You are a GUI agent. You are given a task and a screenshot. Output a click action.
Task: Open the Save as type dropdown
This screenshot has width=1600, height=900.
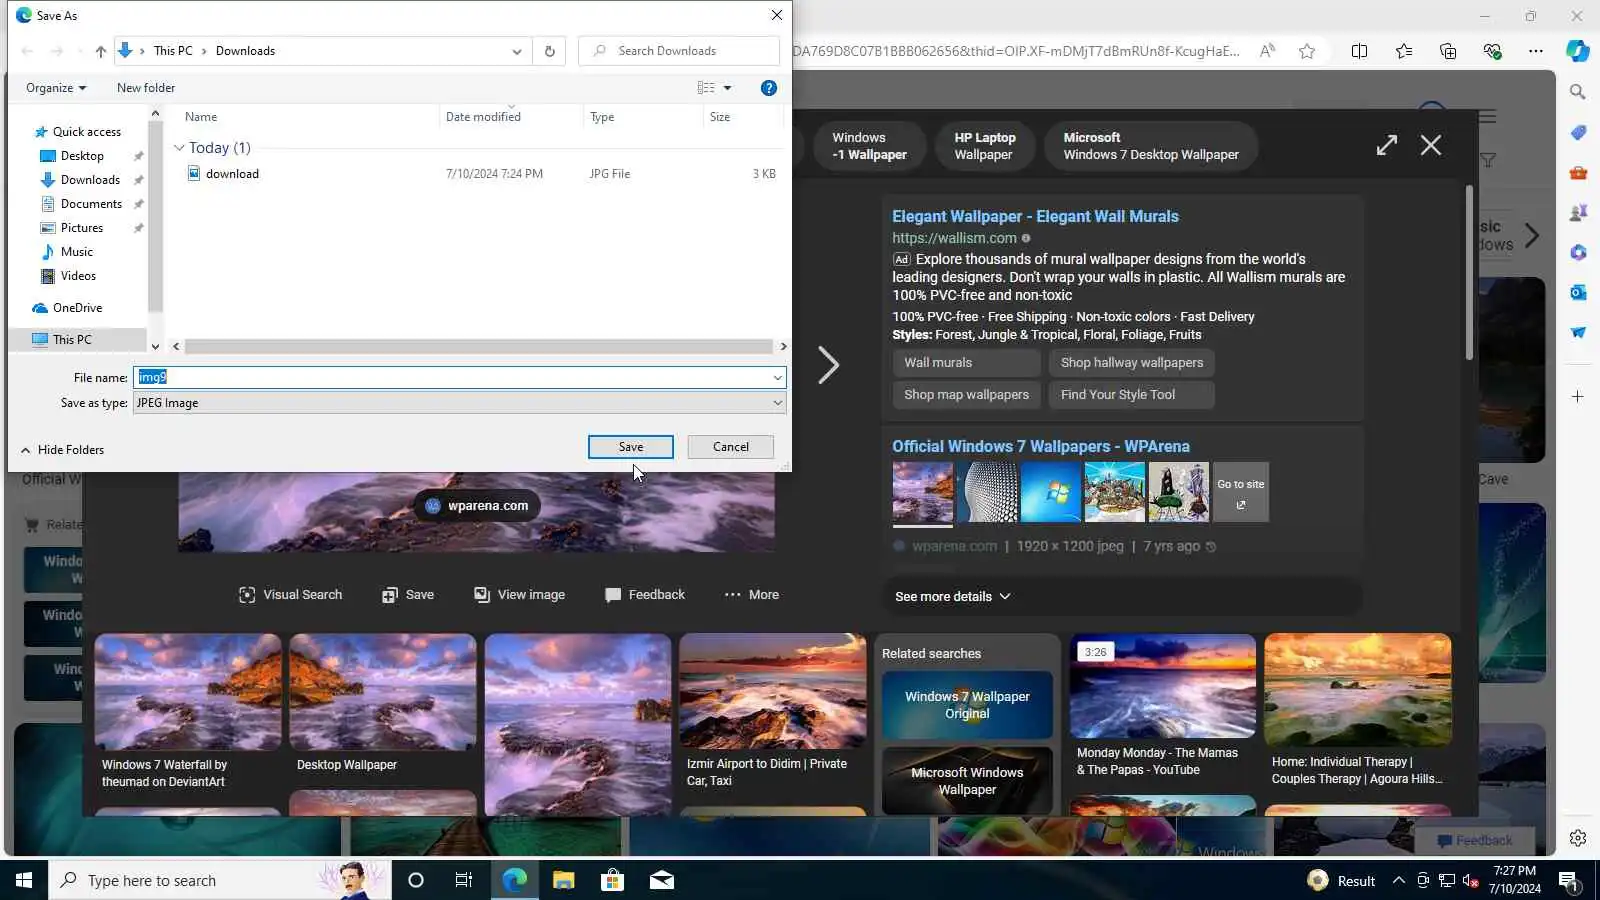click(460, 403)
